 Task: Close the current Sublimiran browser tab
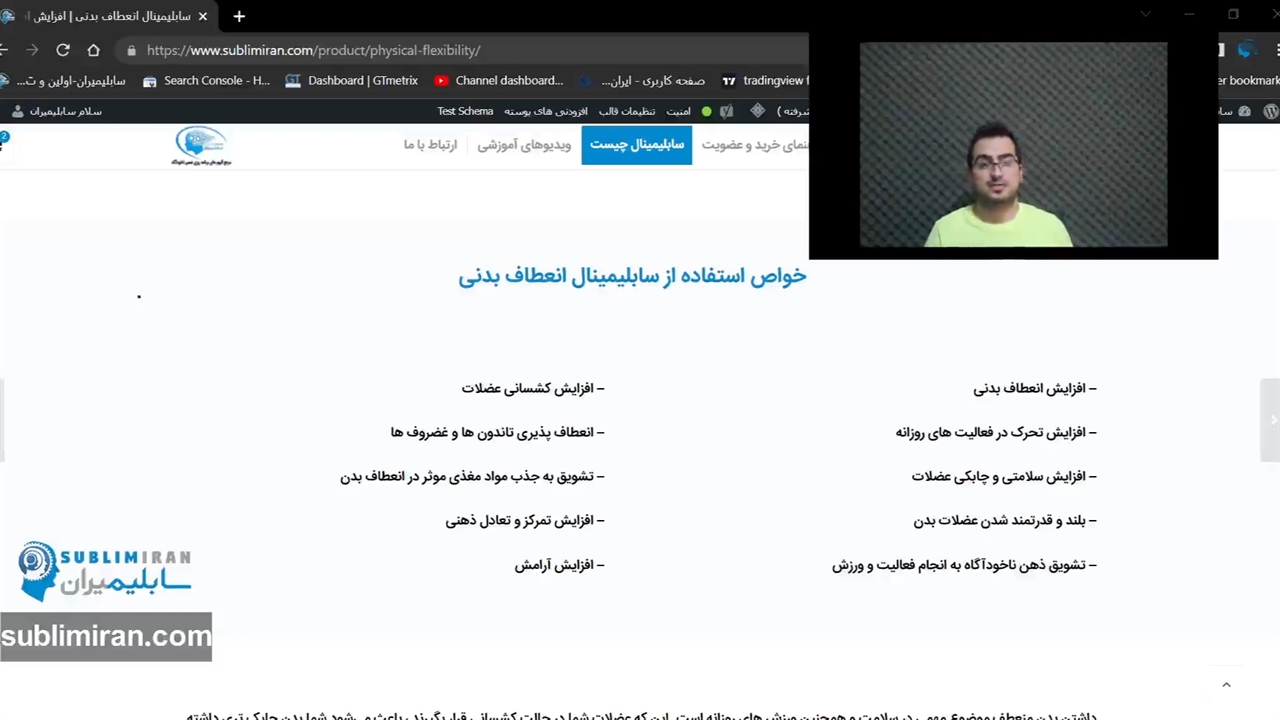(x=203, y=16)
